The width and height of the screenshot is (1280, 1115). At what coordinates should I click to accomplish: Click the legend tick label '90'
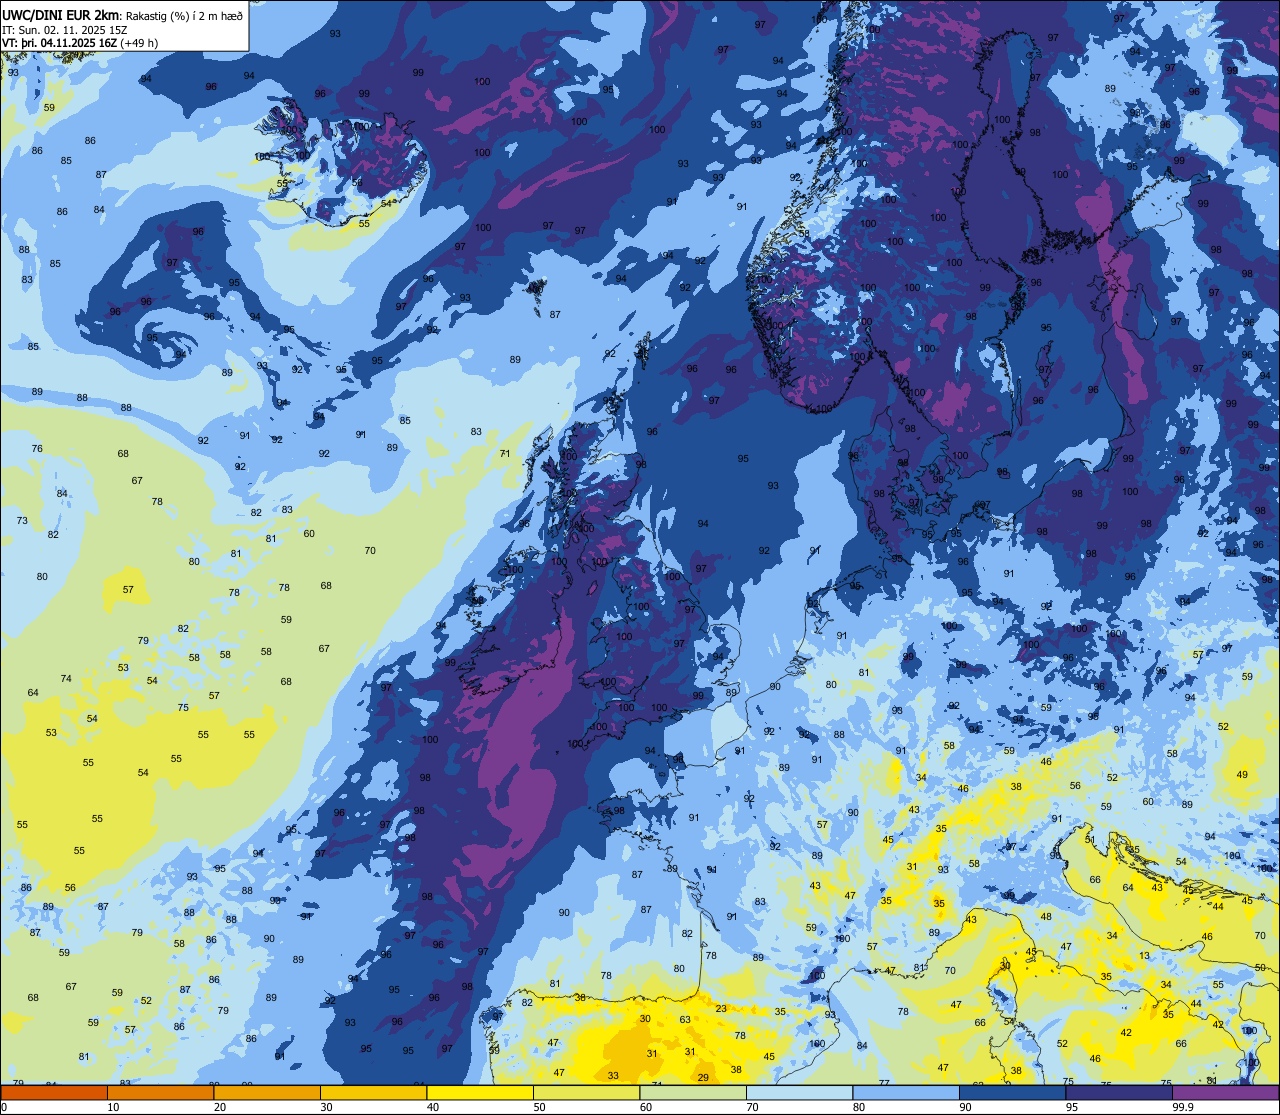click(x=965, y=1107)
